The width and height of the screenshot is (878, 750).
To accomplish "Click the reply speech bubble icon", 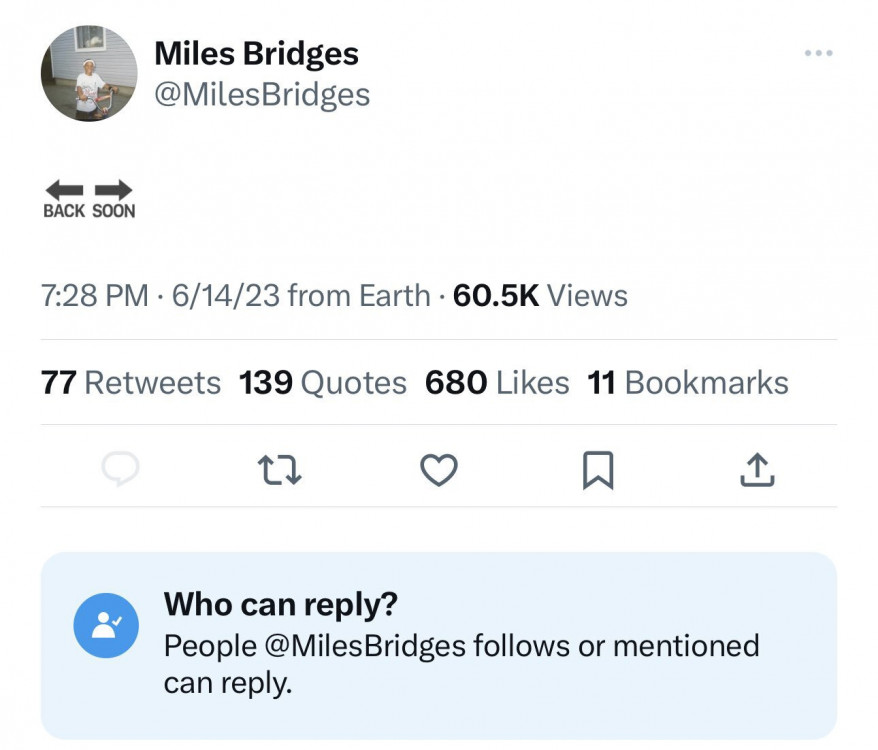I will (x=119, y=469).
